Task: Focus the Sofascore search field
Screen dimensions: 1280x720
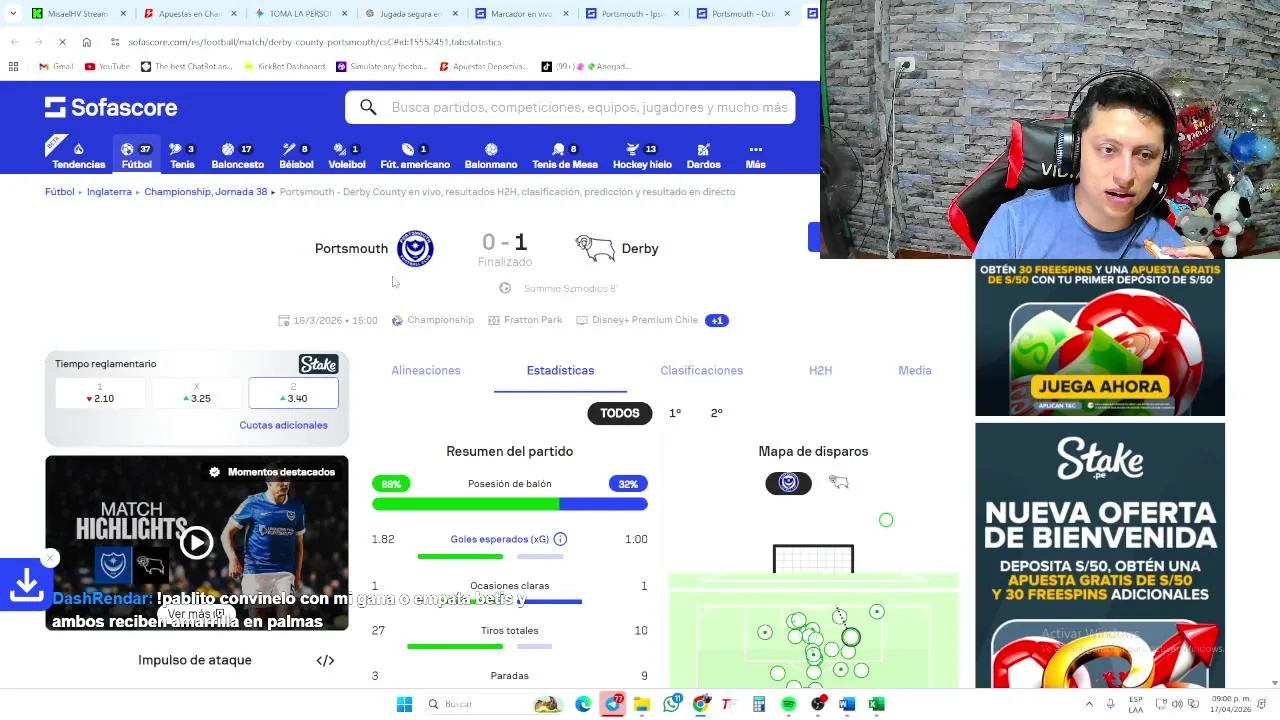Action: pyautogui.click(x=570, y=107)
